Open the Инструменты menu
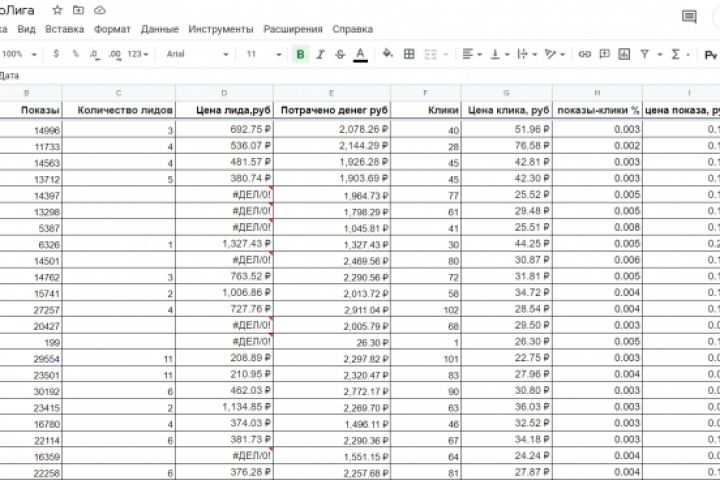720x480 pixels. 220,29
